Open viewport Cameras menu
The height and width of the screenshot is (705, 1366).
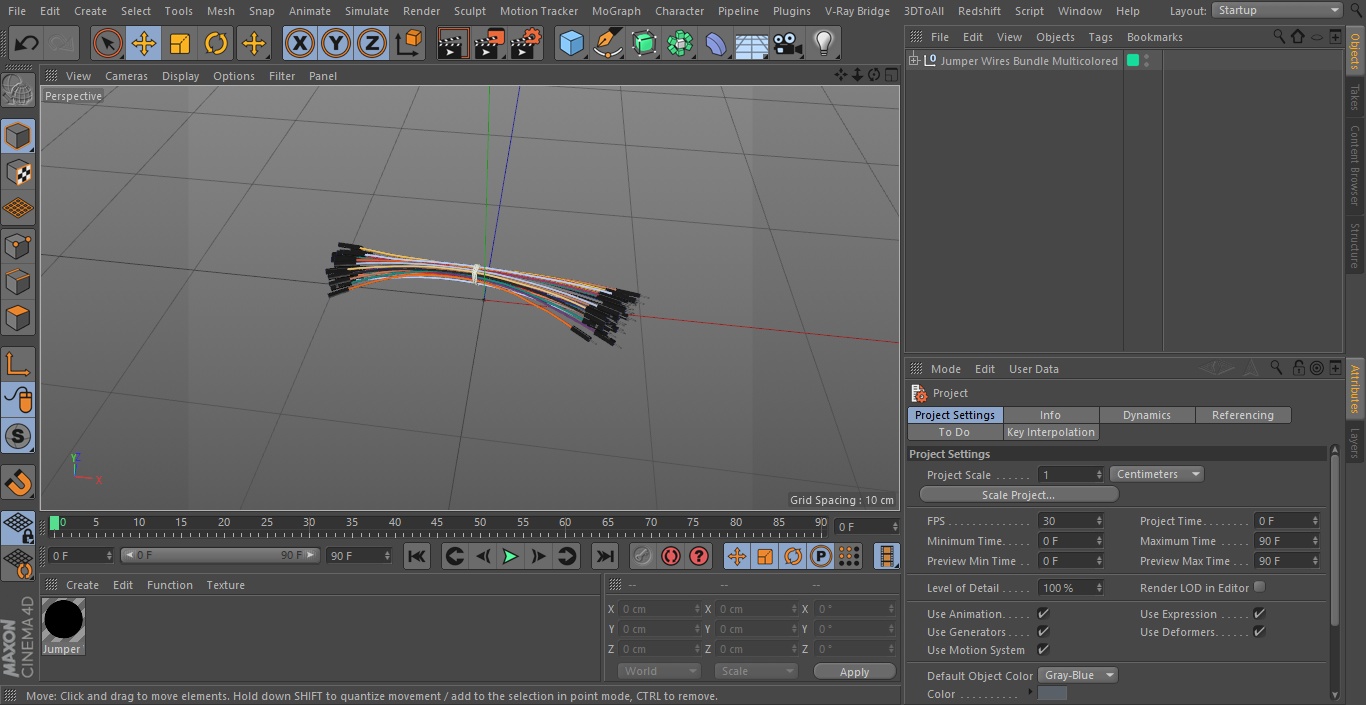click(x=126, y=76)
